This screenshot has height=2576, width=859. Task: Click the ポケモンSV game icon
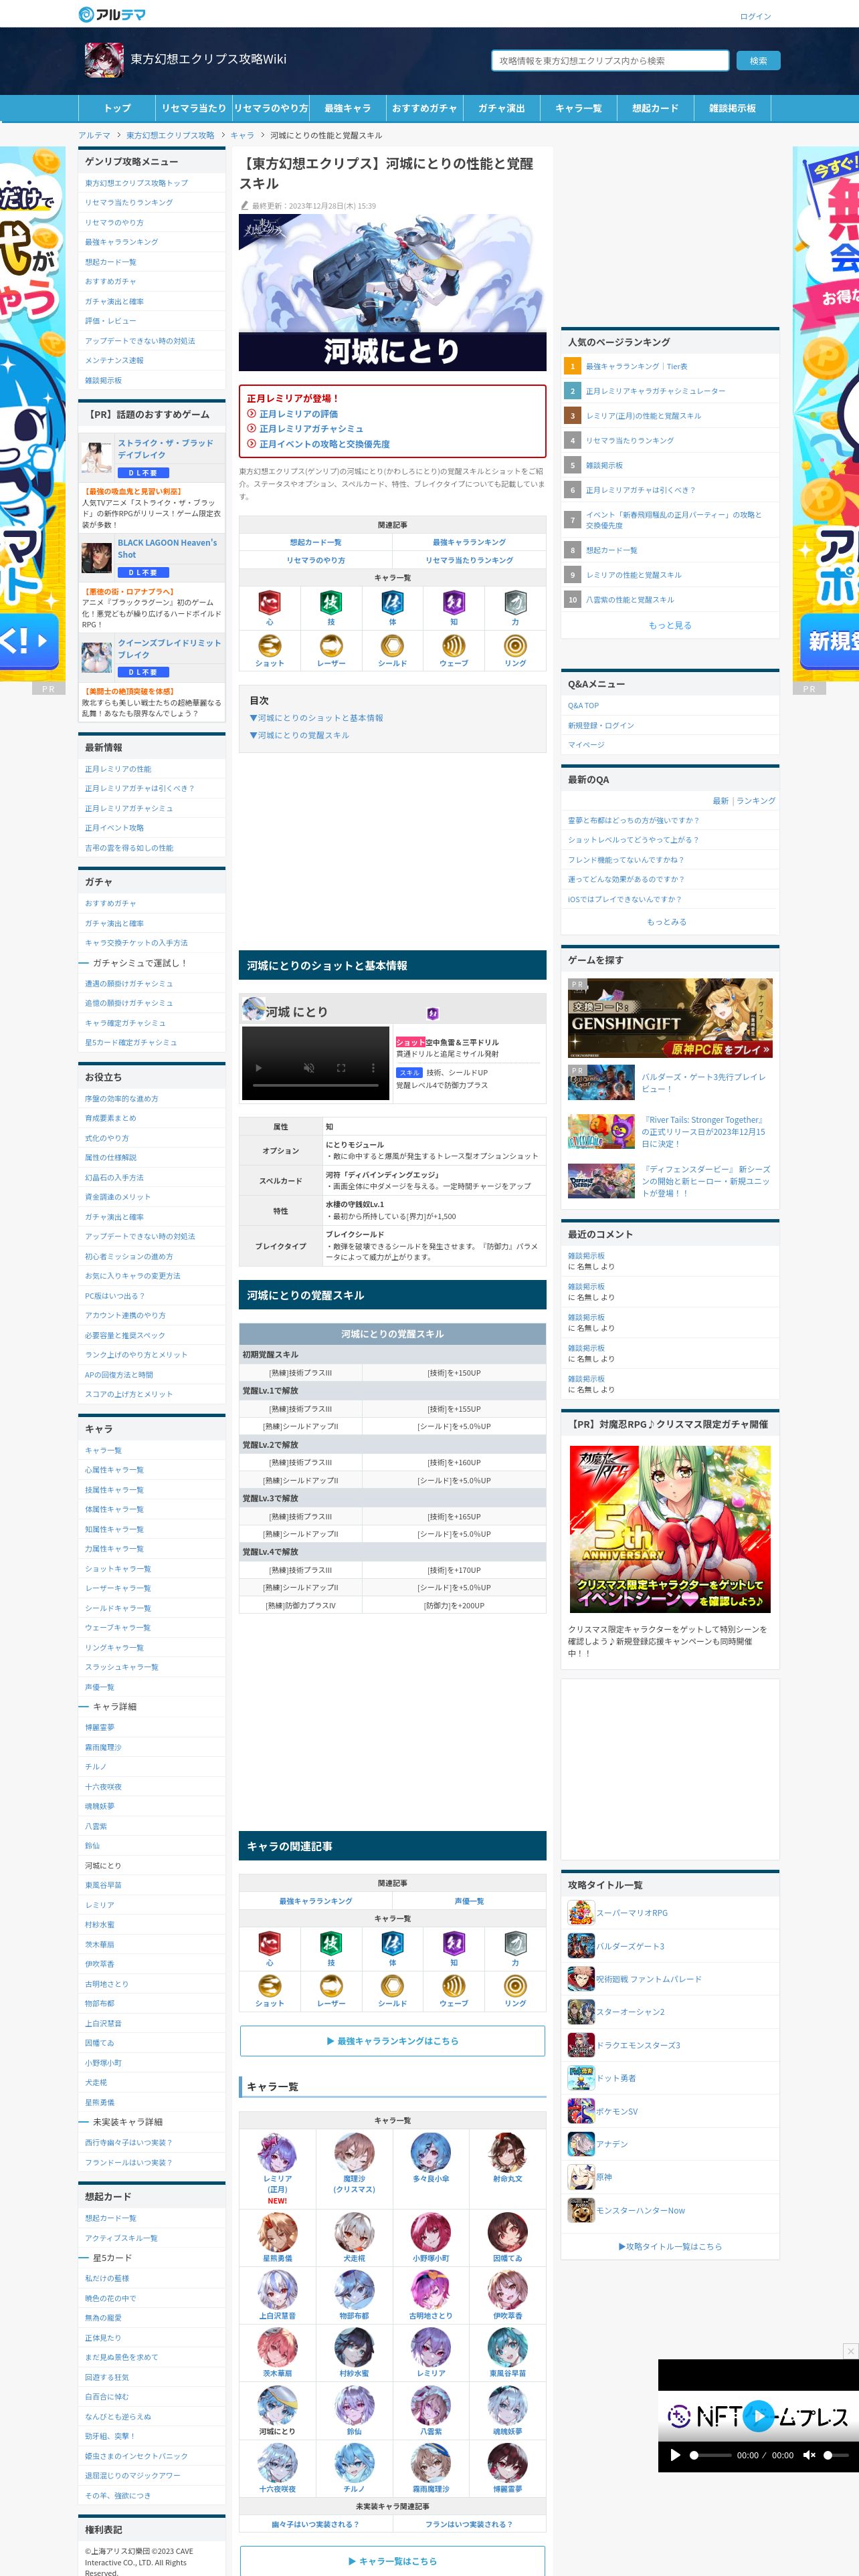click(x=581, y=2111)
